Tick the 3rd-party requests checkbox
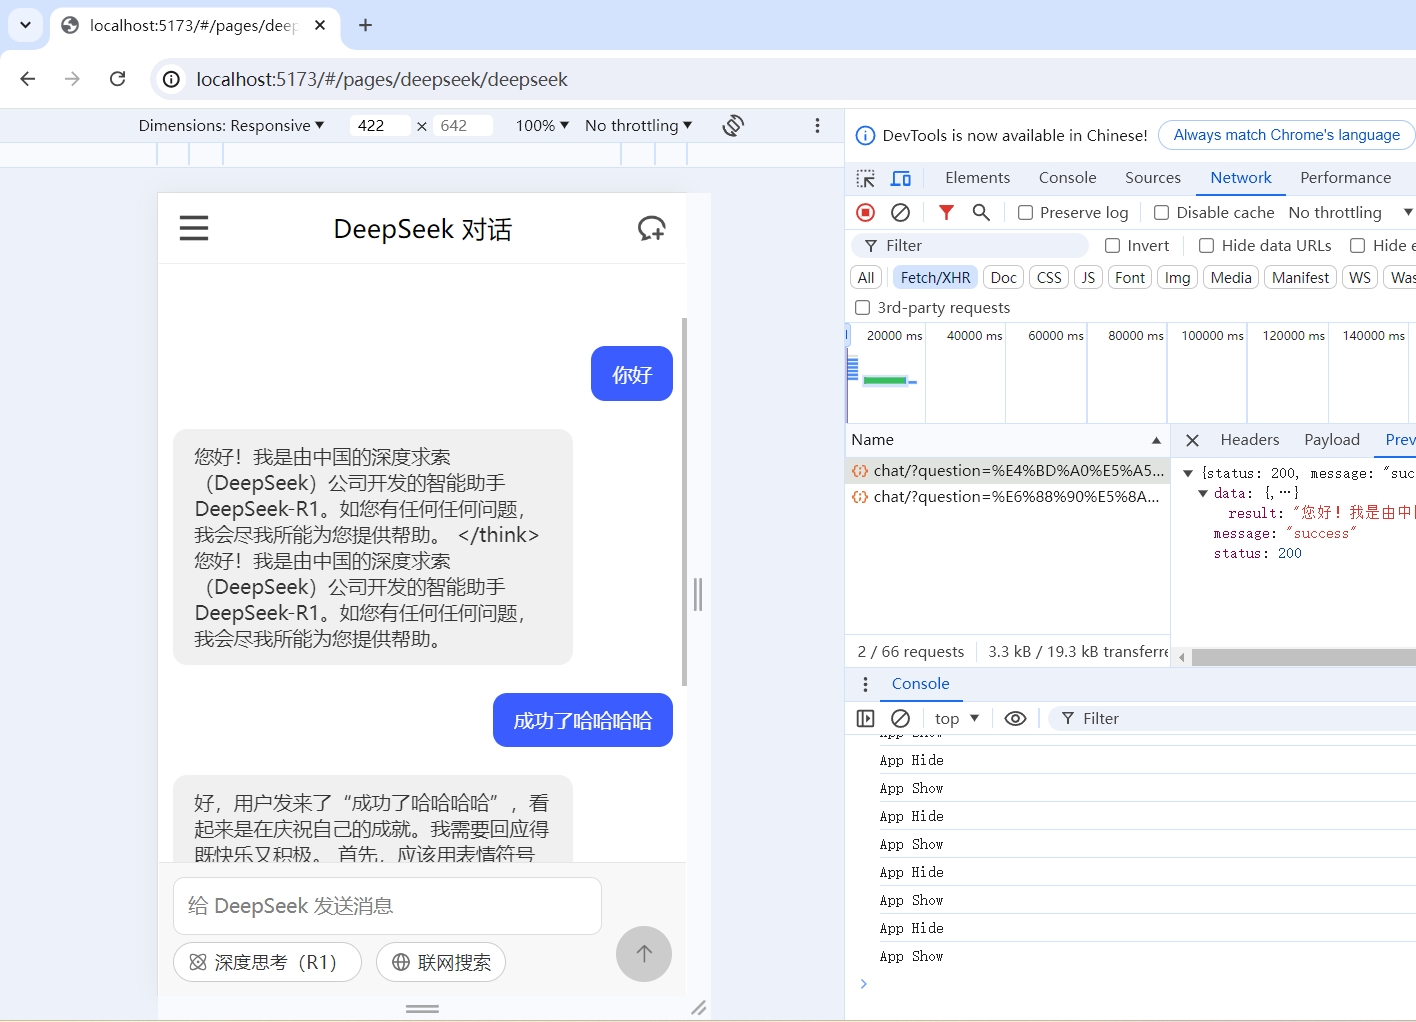 click(862, 307)
